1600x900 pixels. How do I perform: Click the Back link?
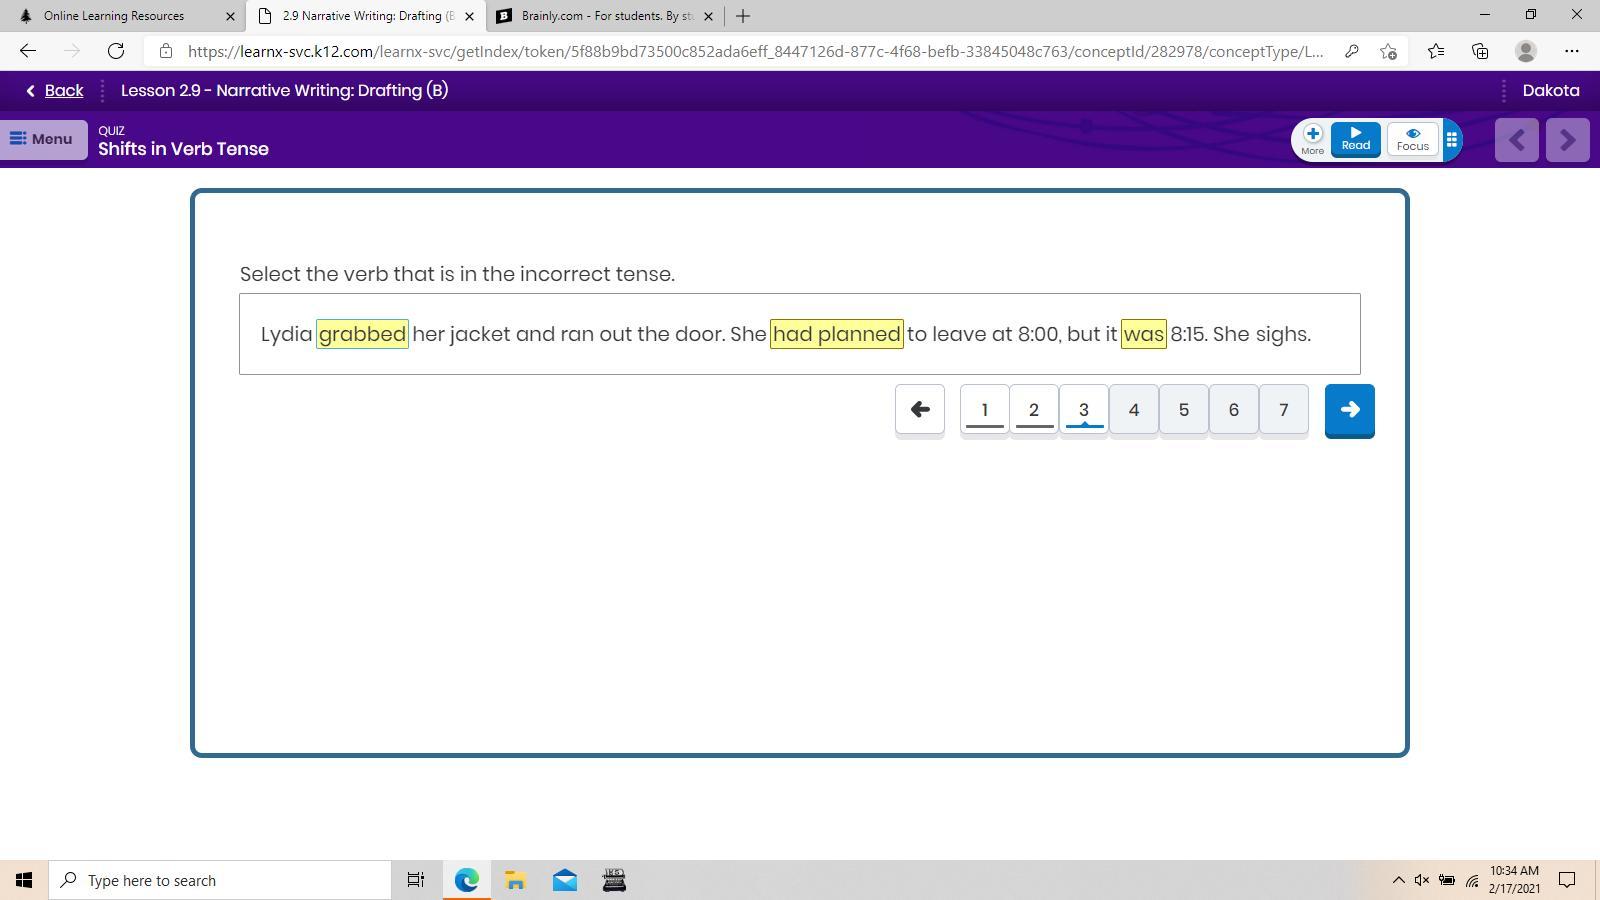[55, 91]
